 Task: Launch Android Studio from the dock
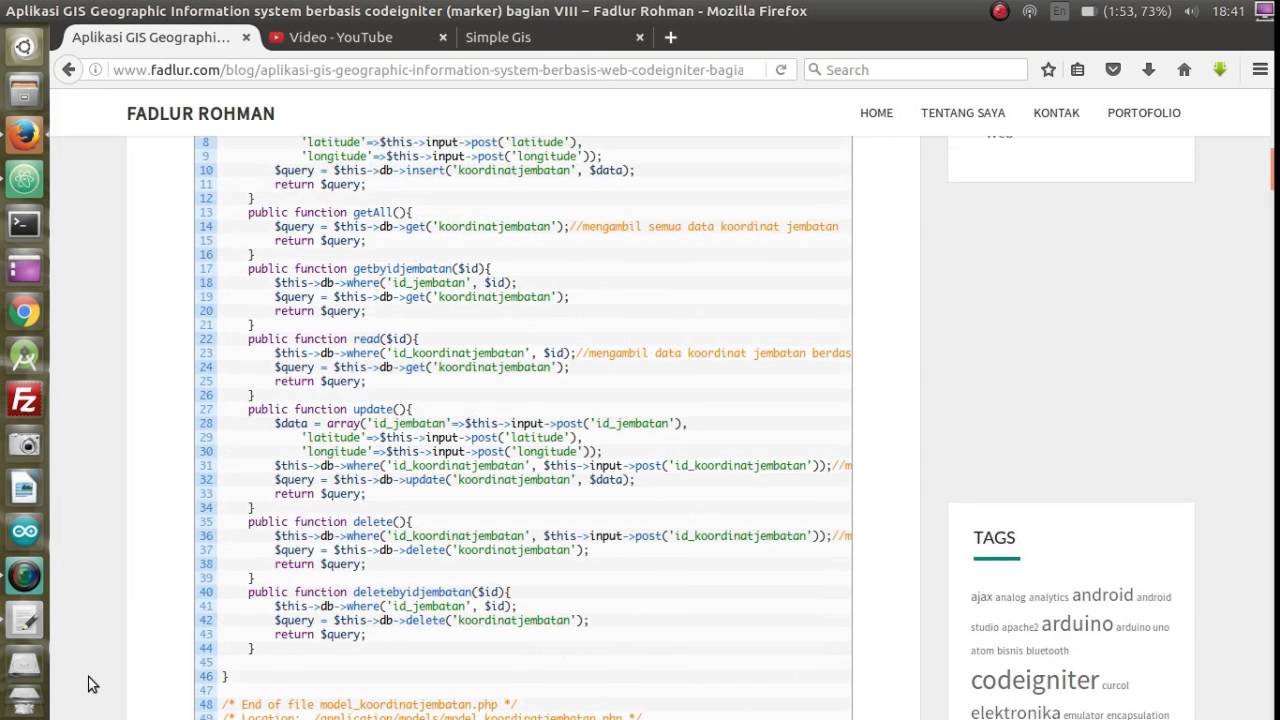(x=24, y=356)
